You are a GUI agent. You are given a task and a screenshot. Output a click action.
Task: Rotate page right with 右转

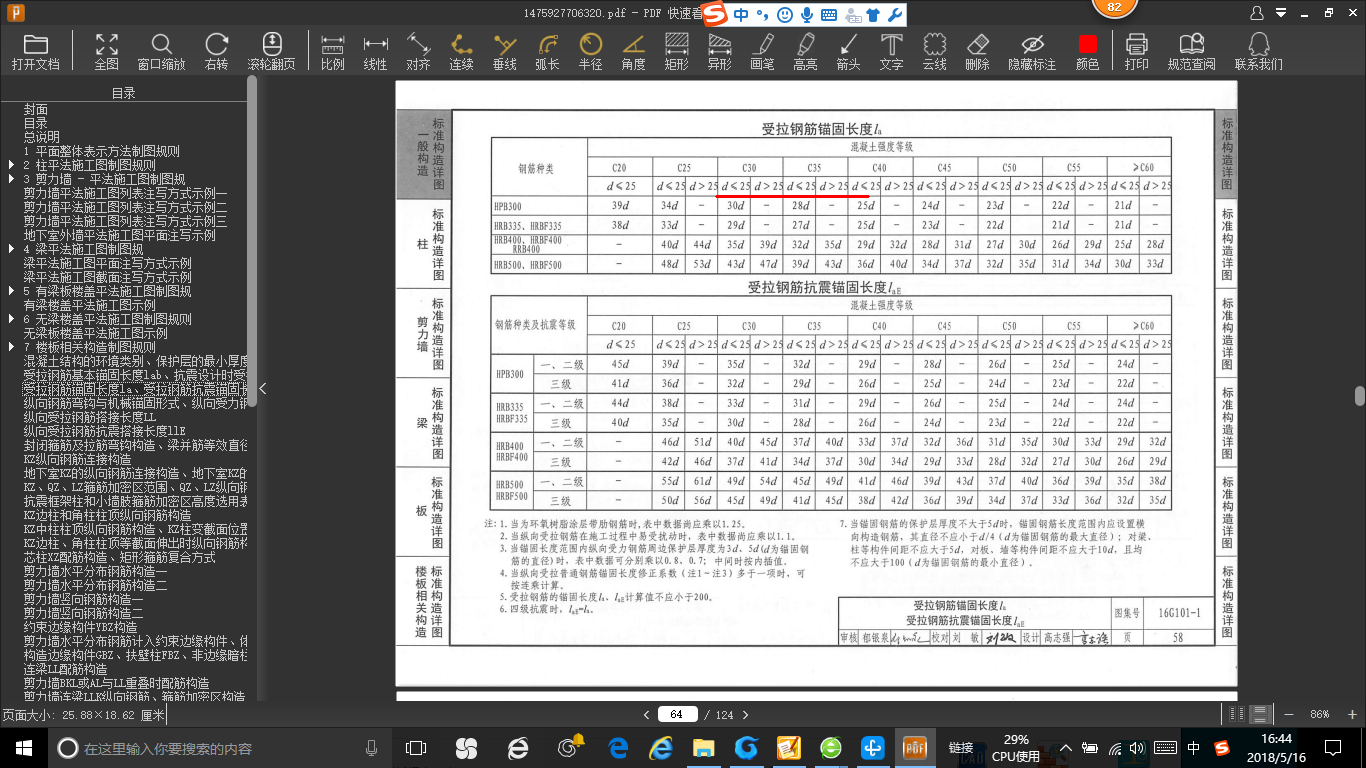(x=216, y=51)
